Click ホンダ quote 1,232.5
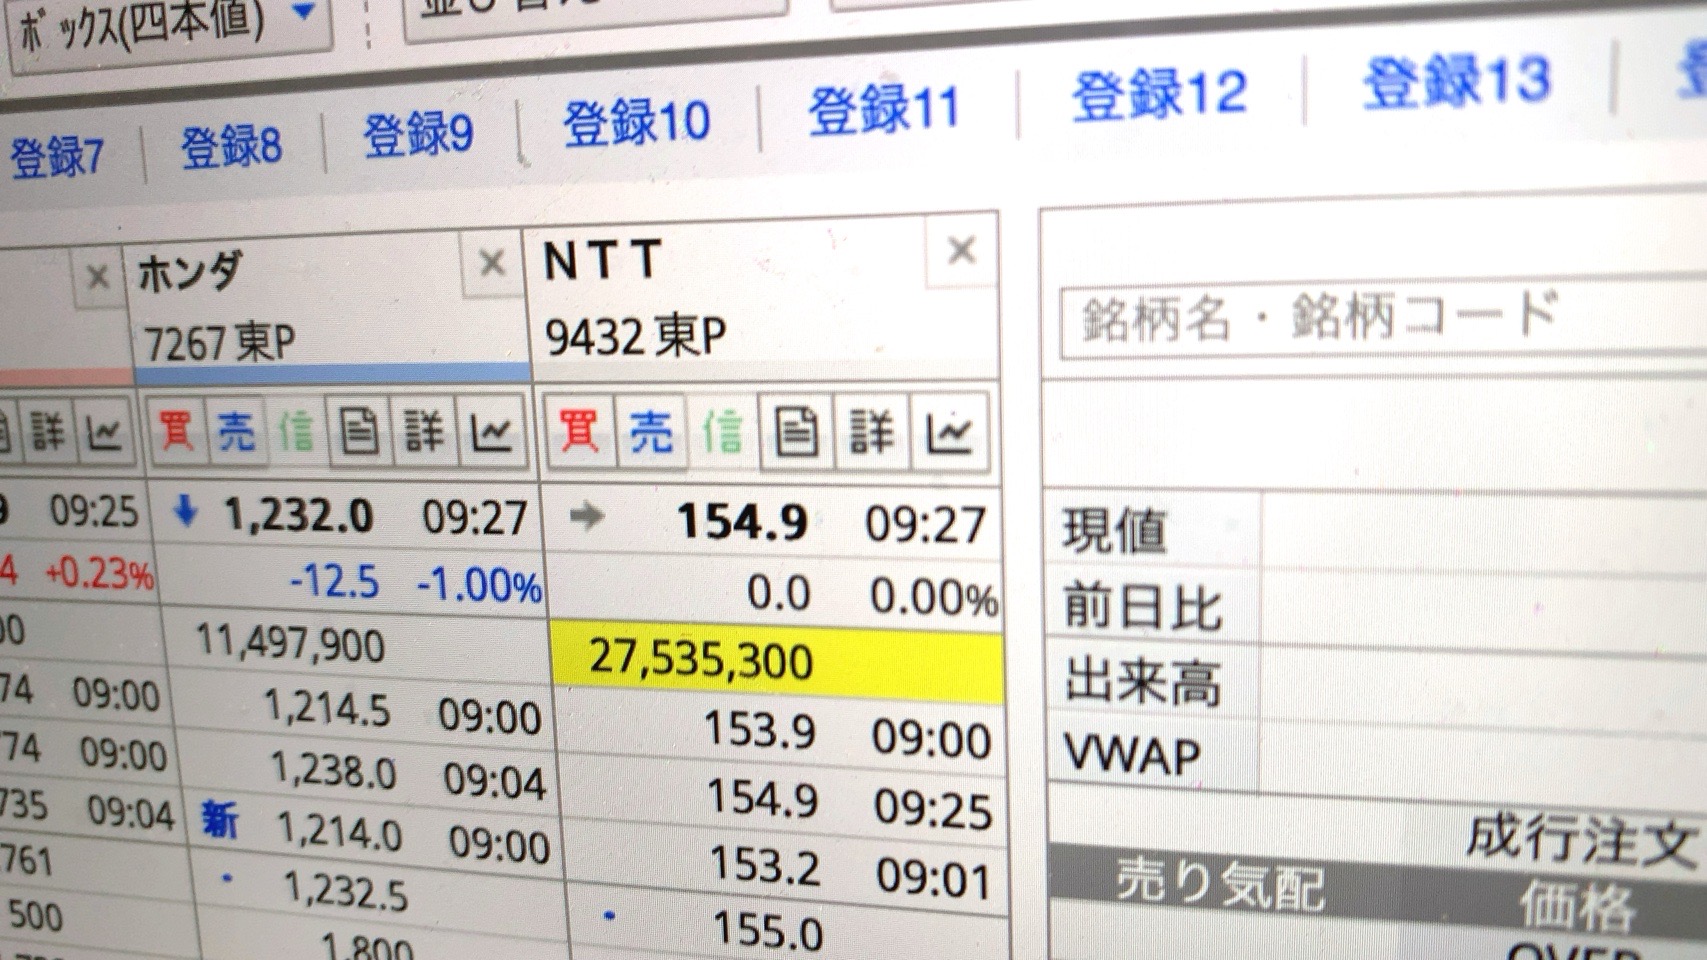The image size is (1707, 960). click(x=346, y=889)
